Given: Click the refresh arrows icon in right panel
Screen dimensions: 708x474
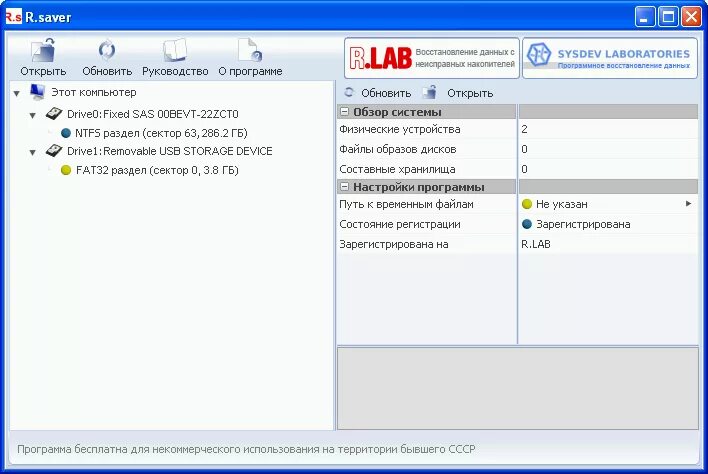Looking at the screenshot, I should click(349, 92).
